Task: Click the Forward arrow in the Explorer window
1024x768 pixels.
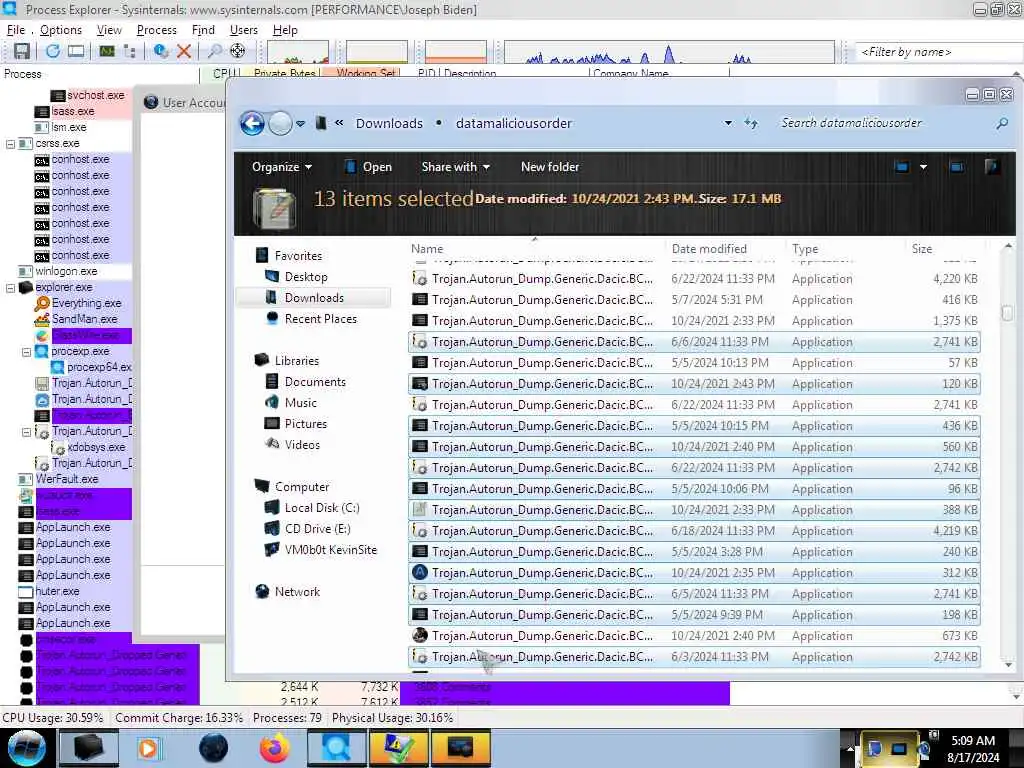Action: [280, 123]
